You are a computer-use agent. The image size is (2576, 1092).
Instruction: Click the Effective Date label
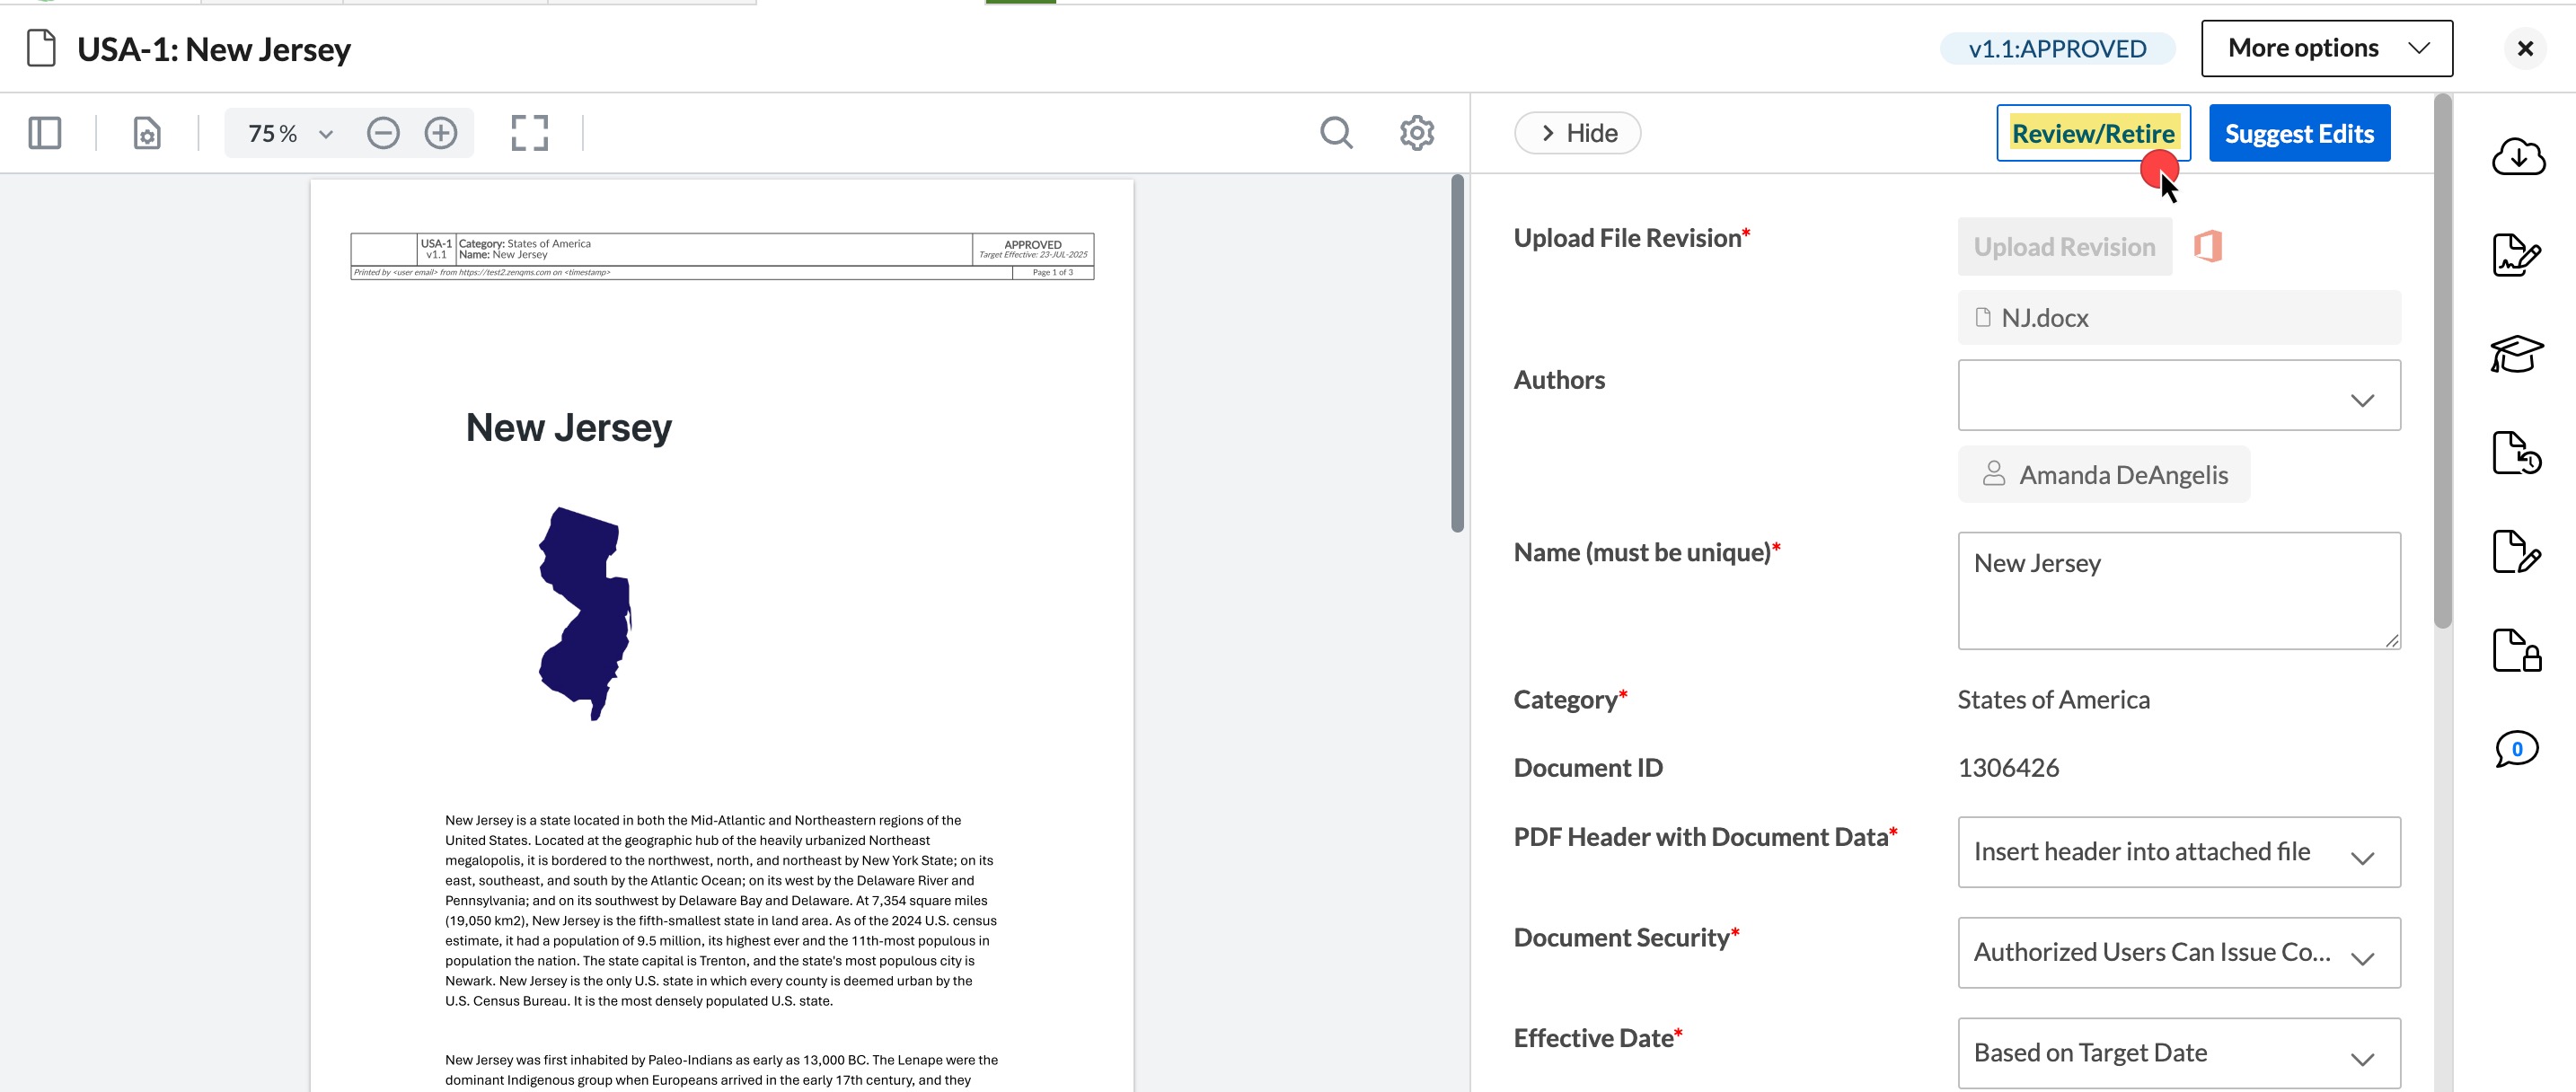[x=1597, y=1038]
